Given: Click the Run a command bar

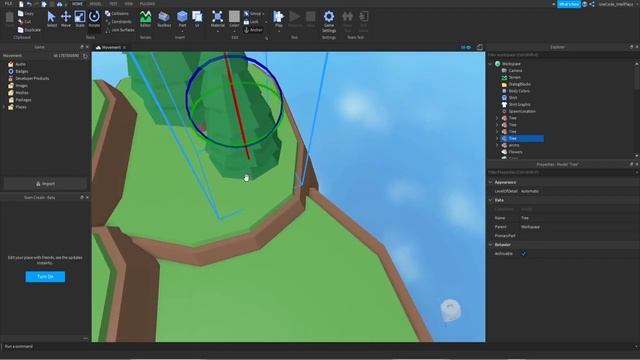Looking at the screenshot, I should (x=318, y=347).
